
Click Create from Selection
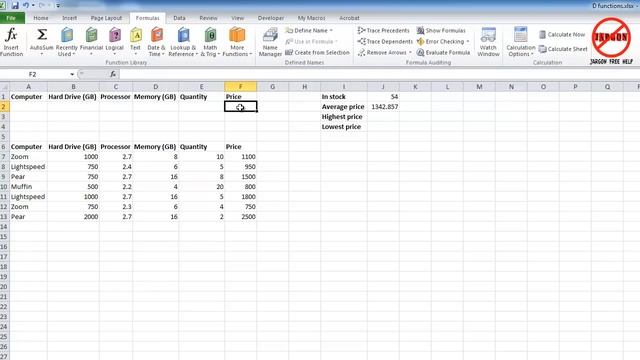(x=317, y=53)
